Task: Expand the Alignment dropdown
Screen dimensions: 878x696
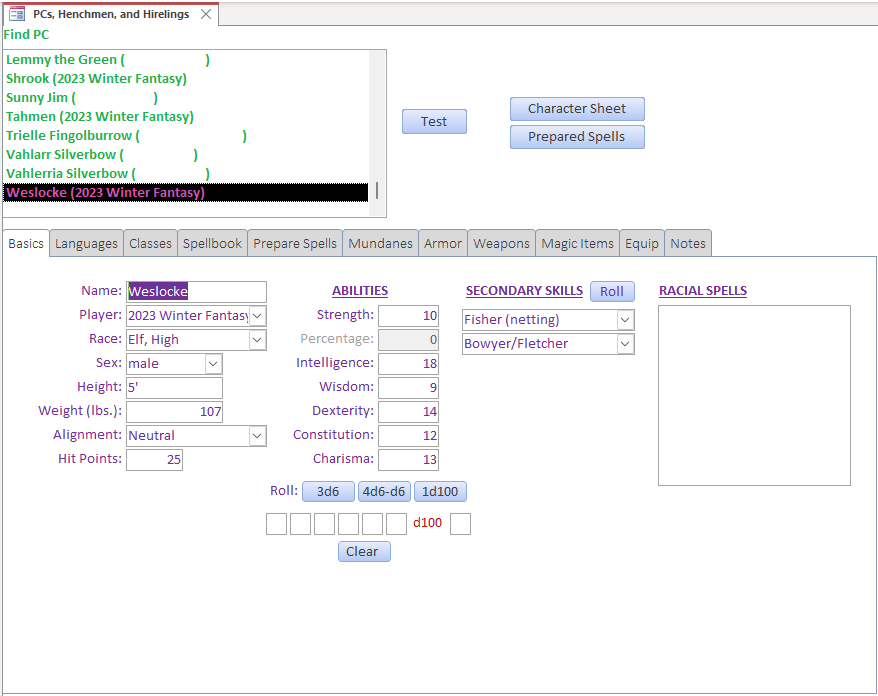Action: click(257, 436)
